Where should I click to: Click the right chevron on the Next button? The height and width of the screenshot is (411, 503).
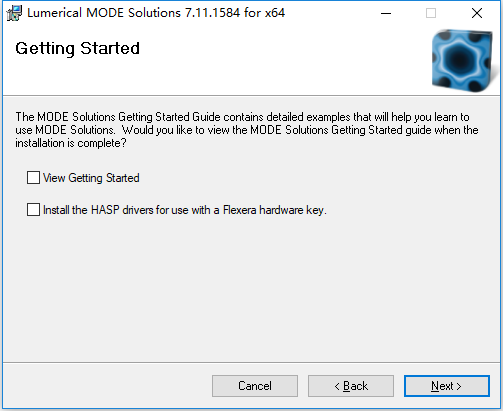click(x=459, y=386)
